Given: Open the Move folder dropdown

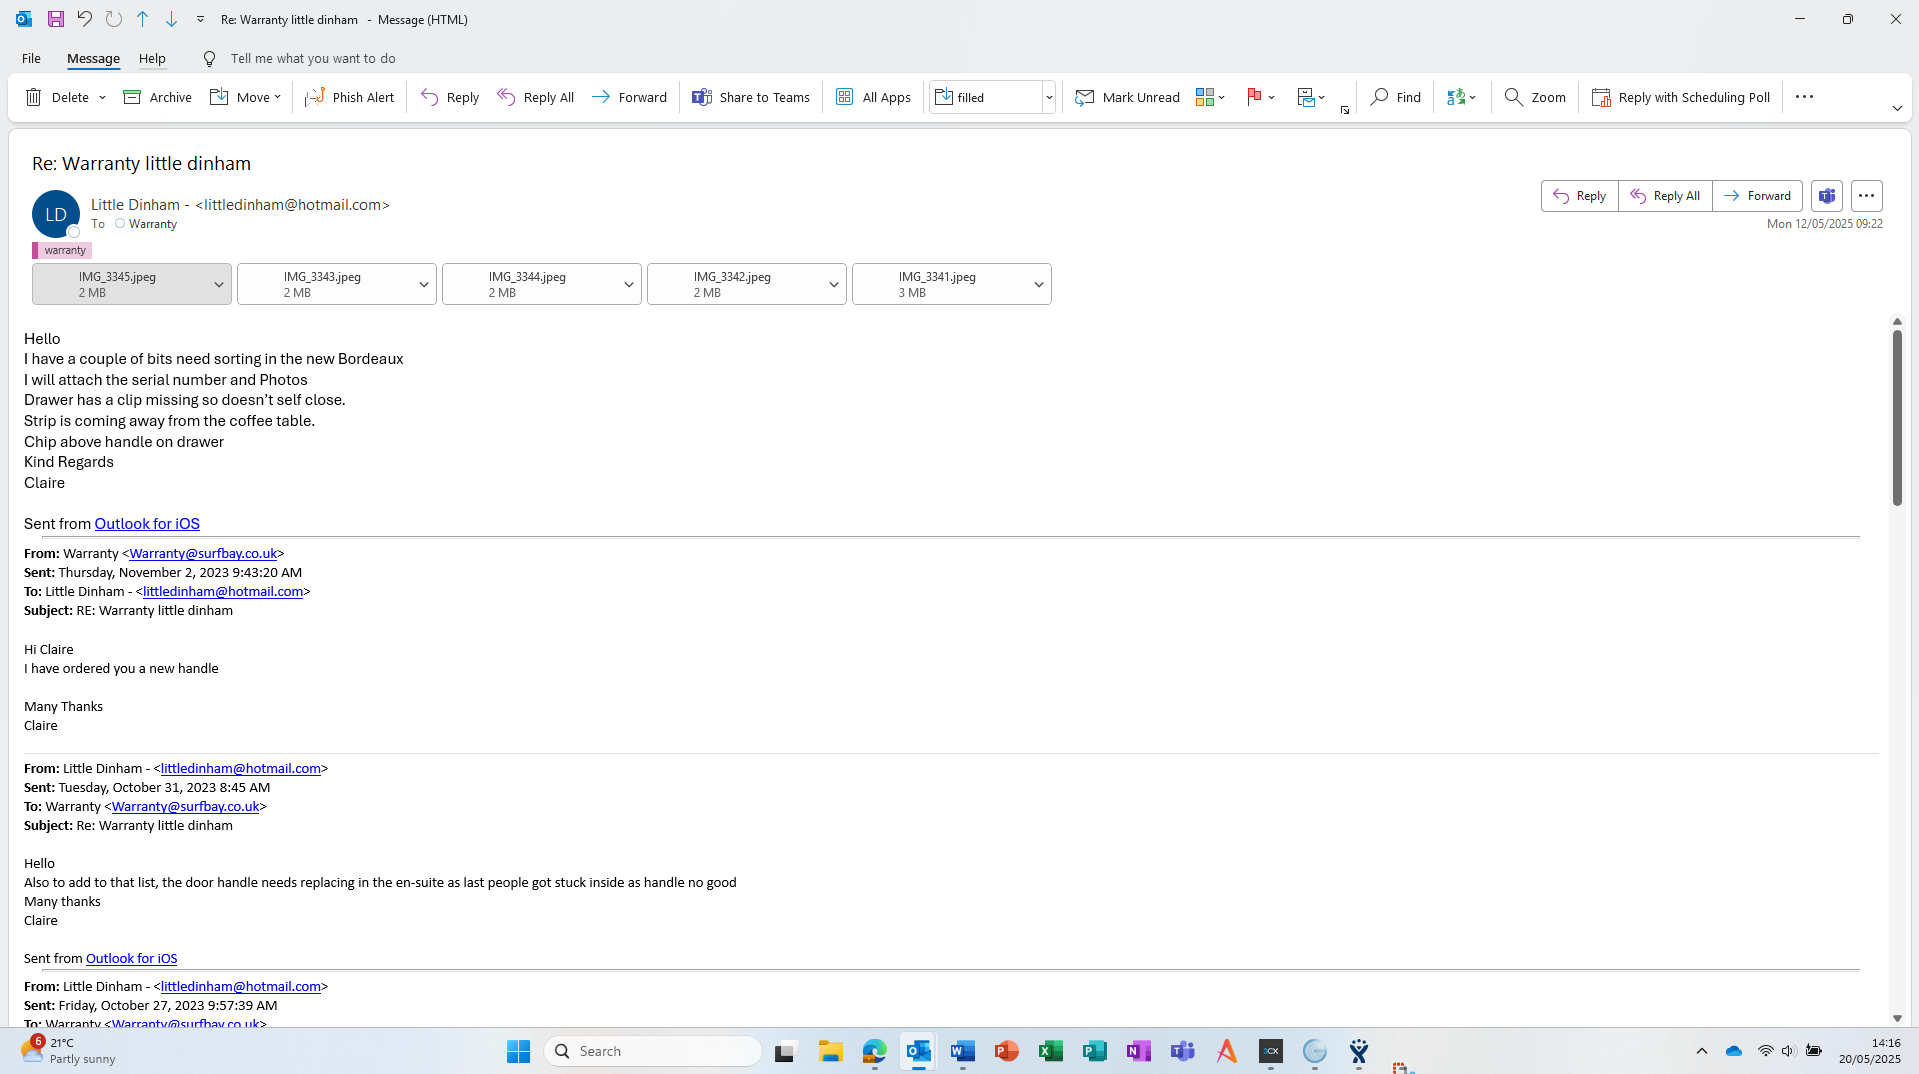Looking at the screenshot, I should (245, 97).
